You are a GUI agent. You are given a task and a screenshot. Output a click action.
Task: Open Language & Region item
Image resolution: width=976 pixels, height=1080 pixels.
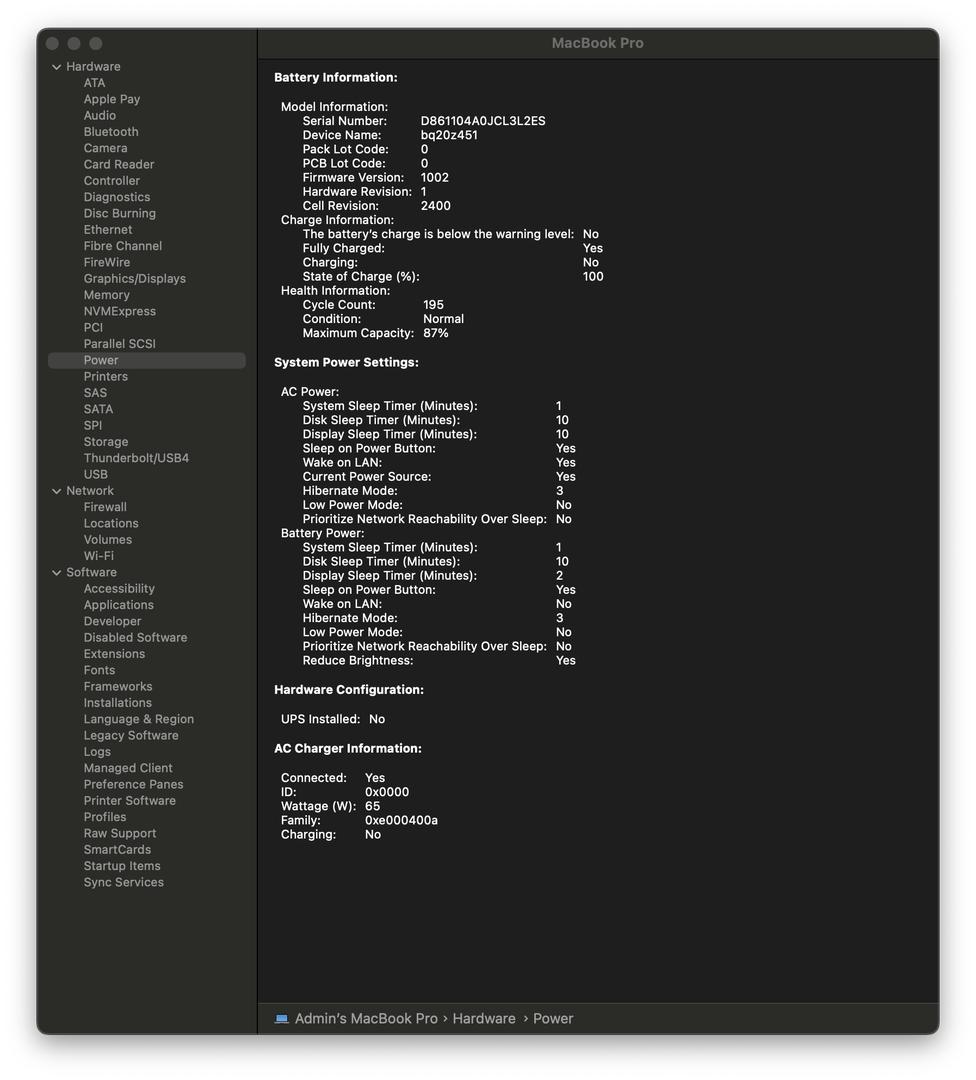138,719
